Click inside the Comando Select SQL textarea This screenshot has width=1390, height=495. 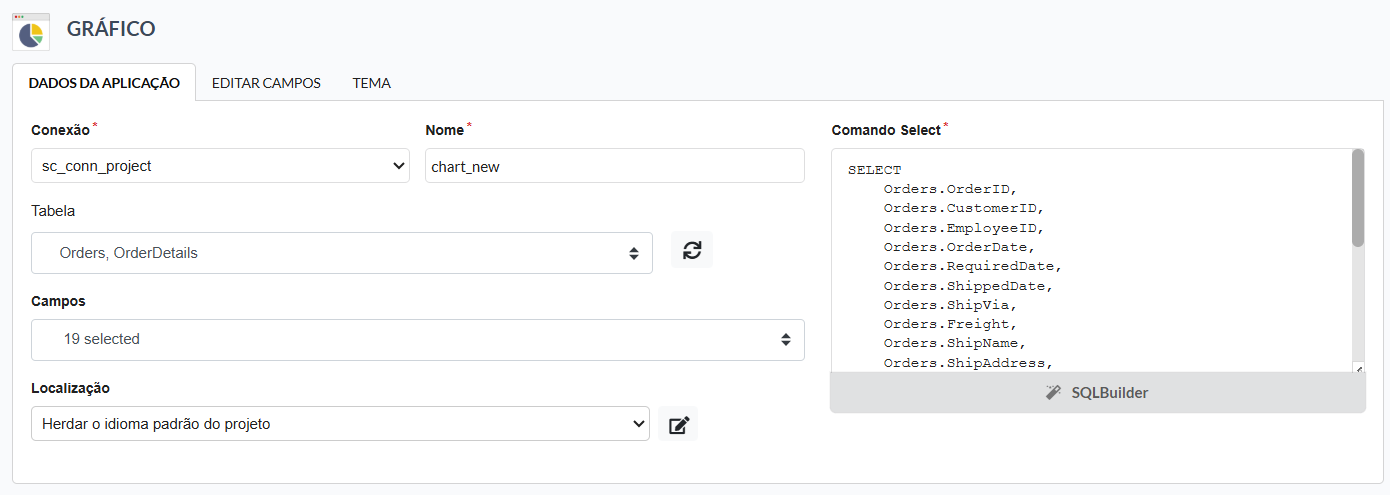click(1090, 262)
